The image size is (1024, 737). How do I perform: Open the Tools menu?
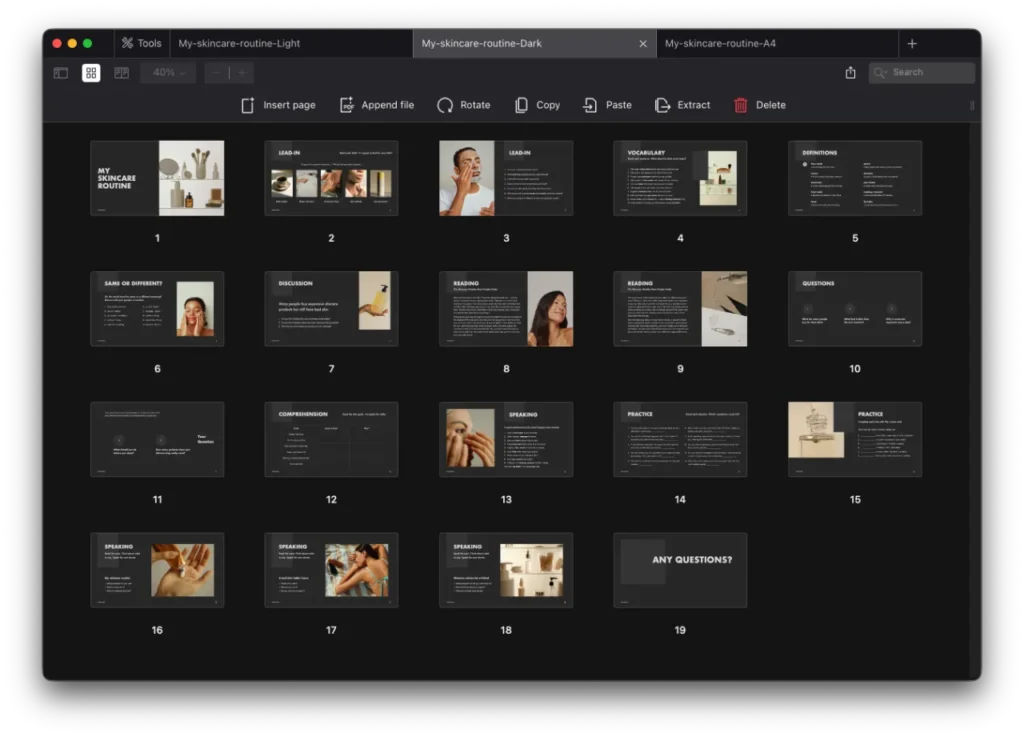point(141,43)
